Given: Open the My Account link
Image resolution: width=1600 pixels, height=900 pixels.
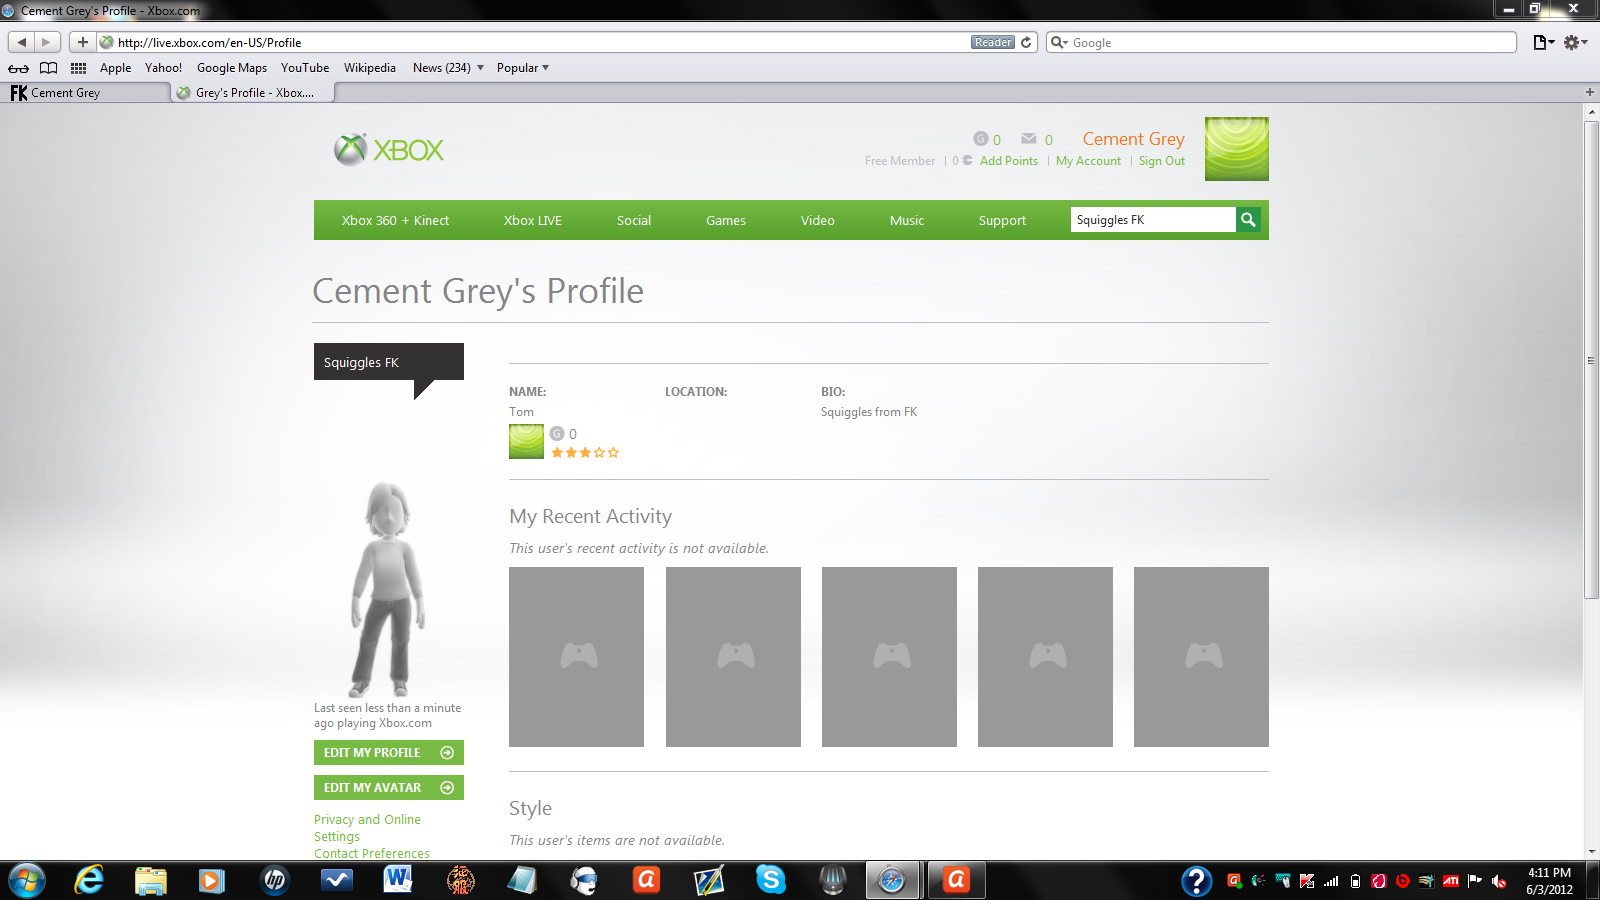Looking at the screenshot, I should point(1088,161).
